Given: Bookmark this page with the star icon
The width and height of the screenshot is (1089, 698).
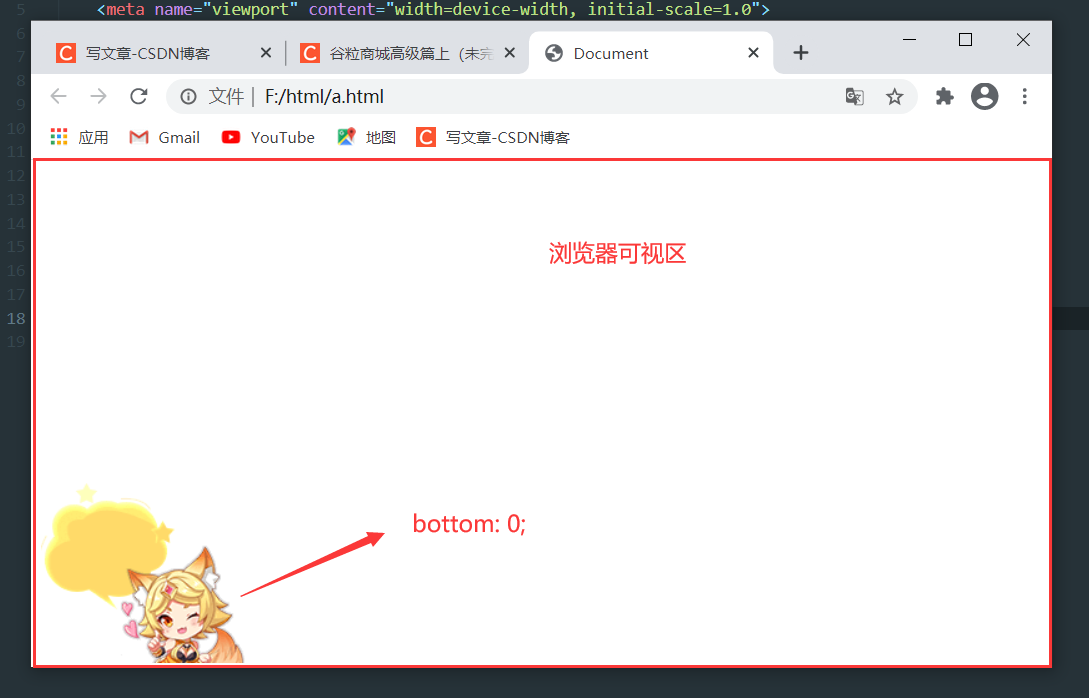Looking at the screenshot, I should click(895, 96).
